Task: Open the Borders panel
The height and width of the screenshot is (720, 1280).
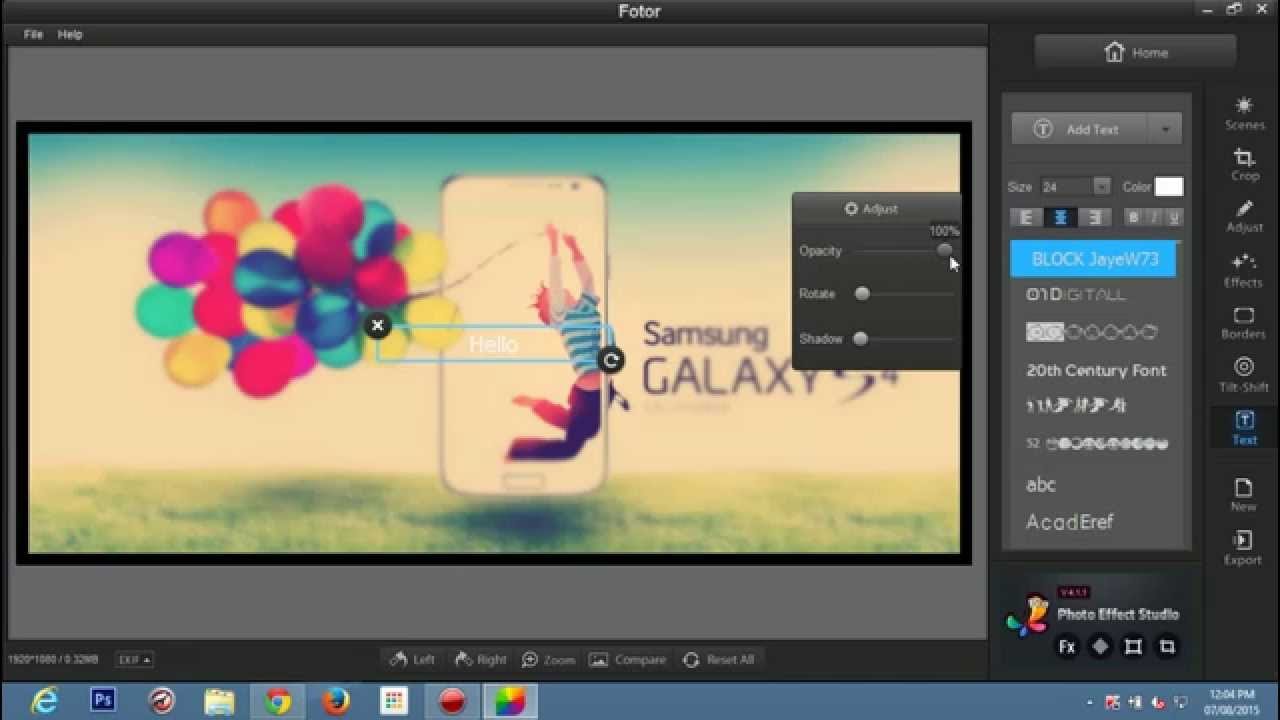Action: [1244, 323]
